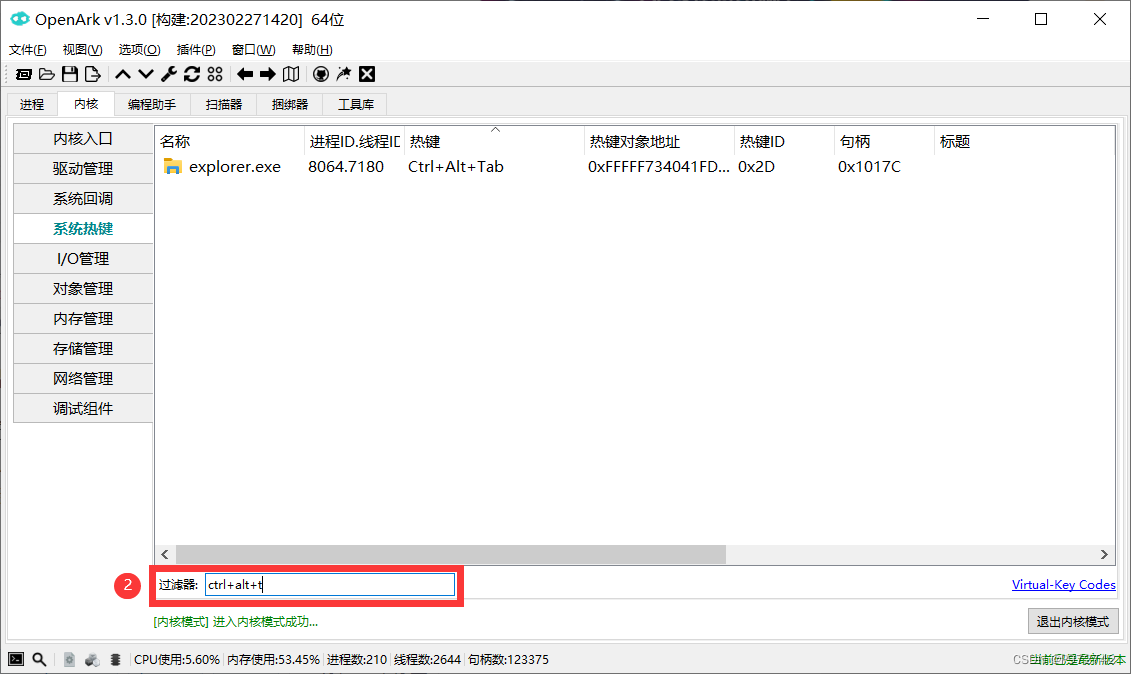Open the GitHub icon in the toolbar
Image resolution: width=1131 pixels, height=674 pixels.
click(321, 73)
